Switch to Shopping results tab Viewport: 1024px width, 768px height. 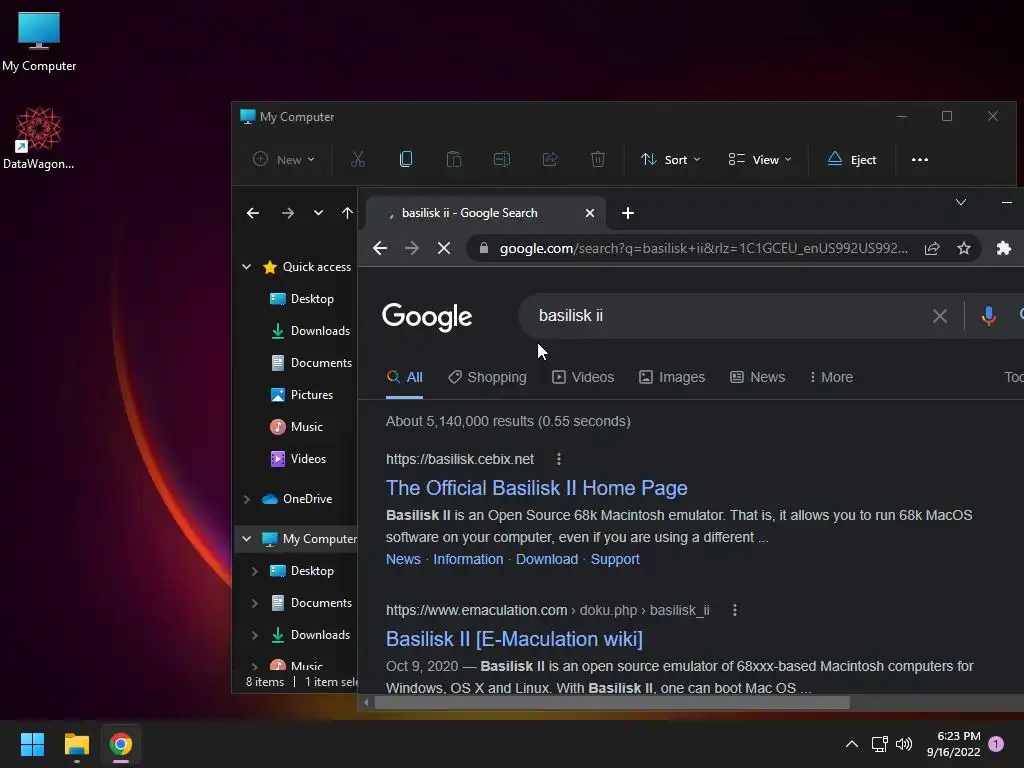tap(487, 377)
